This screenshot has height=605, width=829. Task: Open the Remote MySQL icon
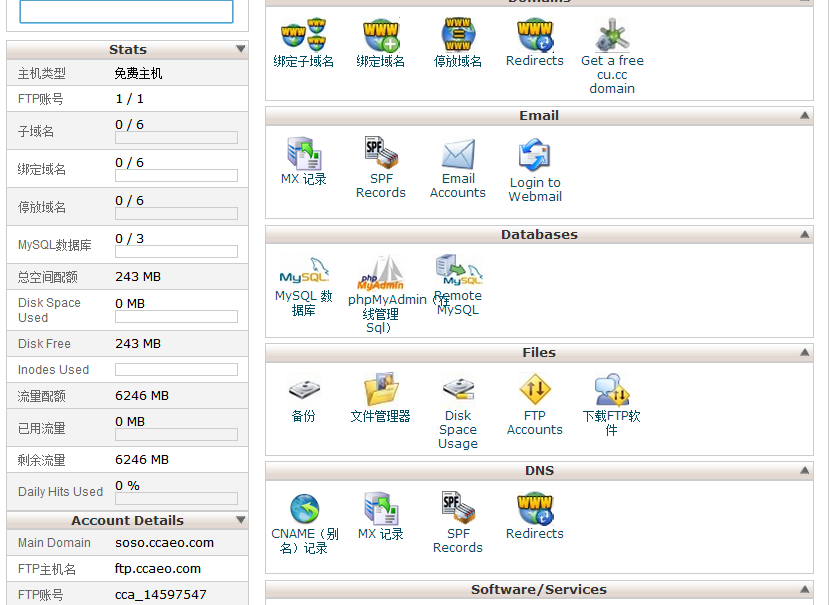pos(458,271)
